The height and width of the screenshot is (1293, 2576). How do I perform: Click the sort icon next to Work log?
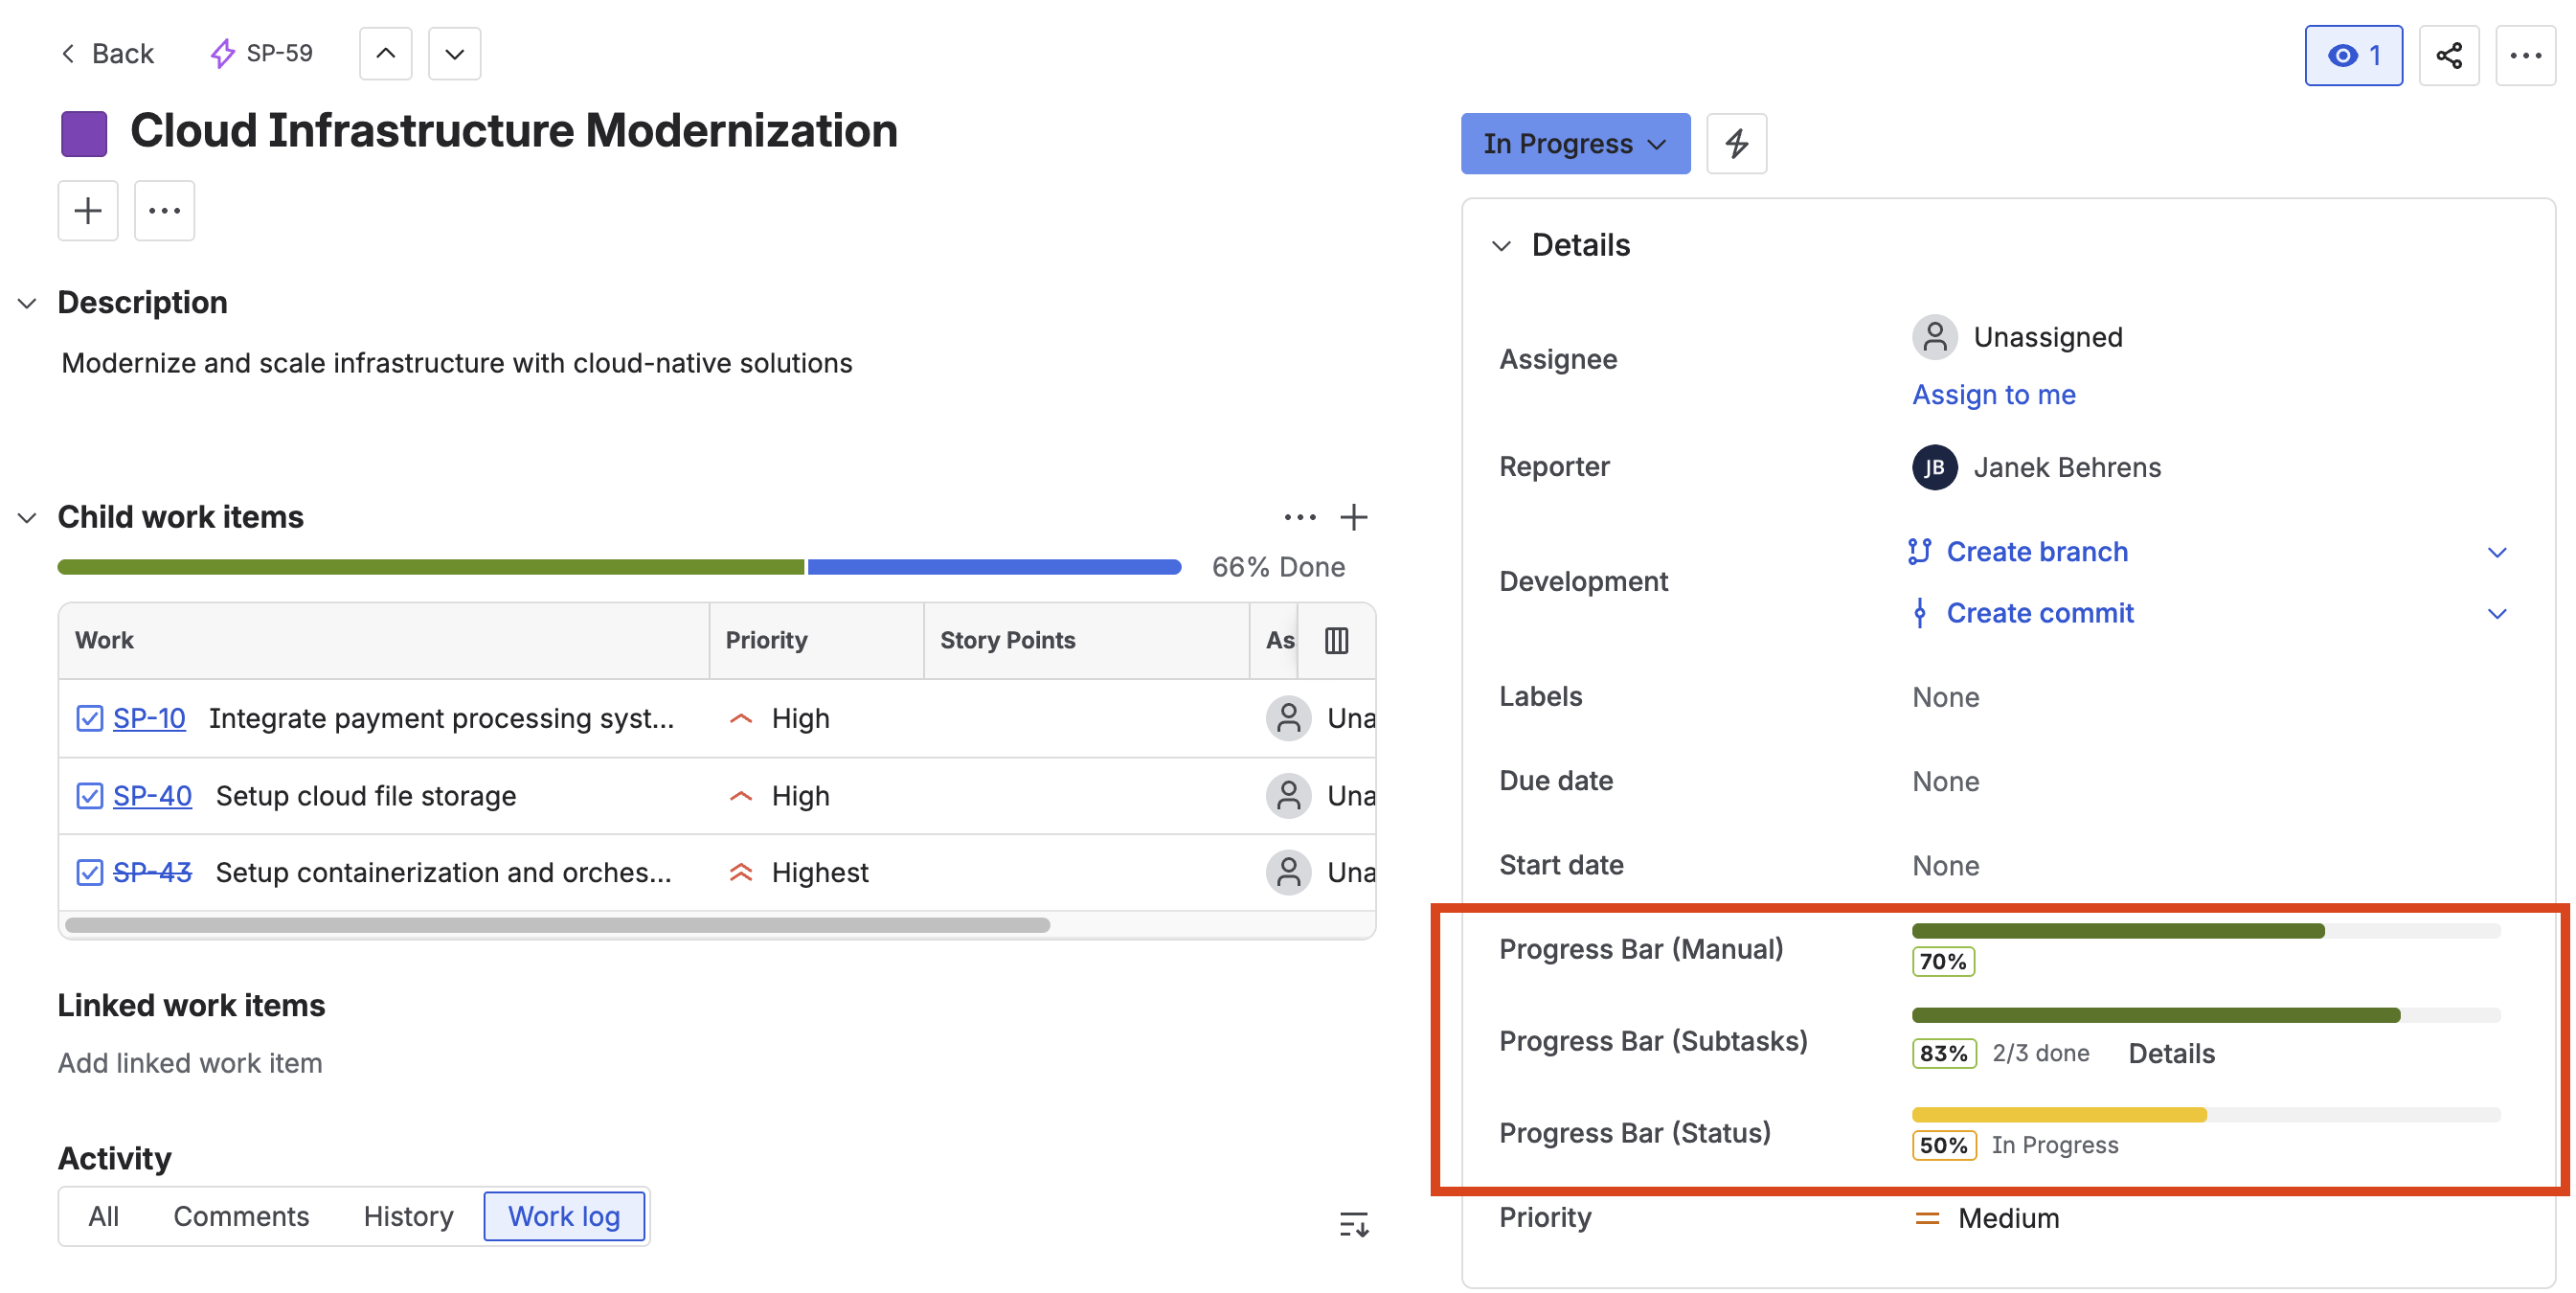pos(1353,1223)
